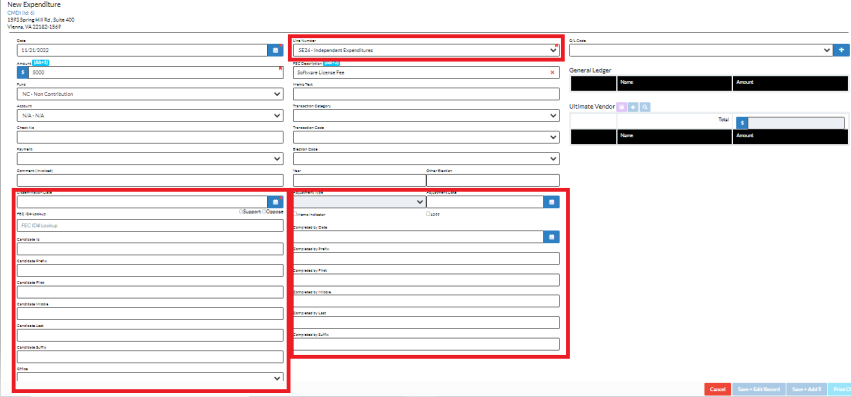851x397 pixels.
Task: Click the Ultimate Vendor search magnifier icon
Action: tap(645, 108)
